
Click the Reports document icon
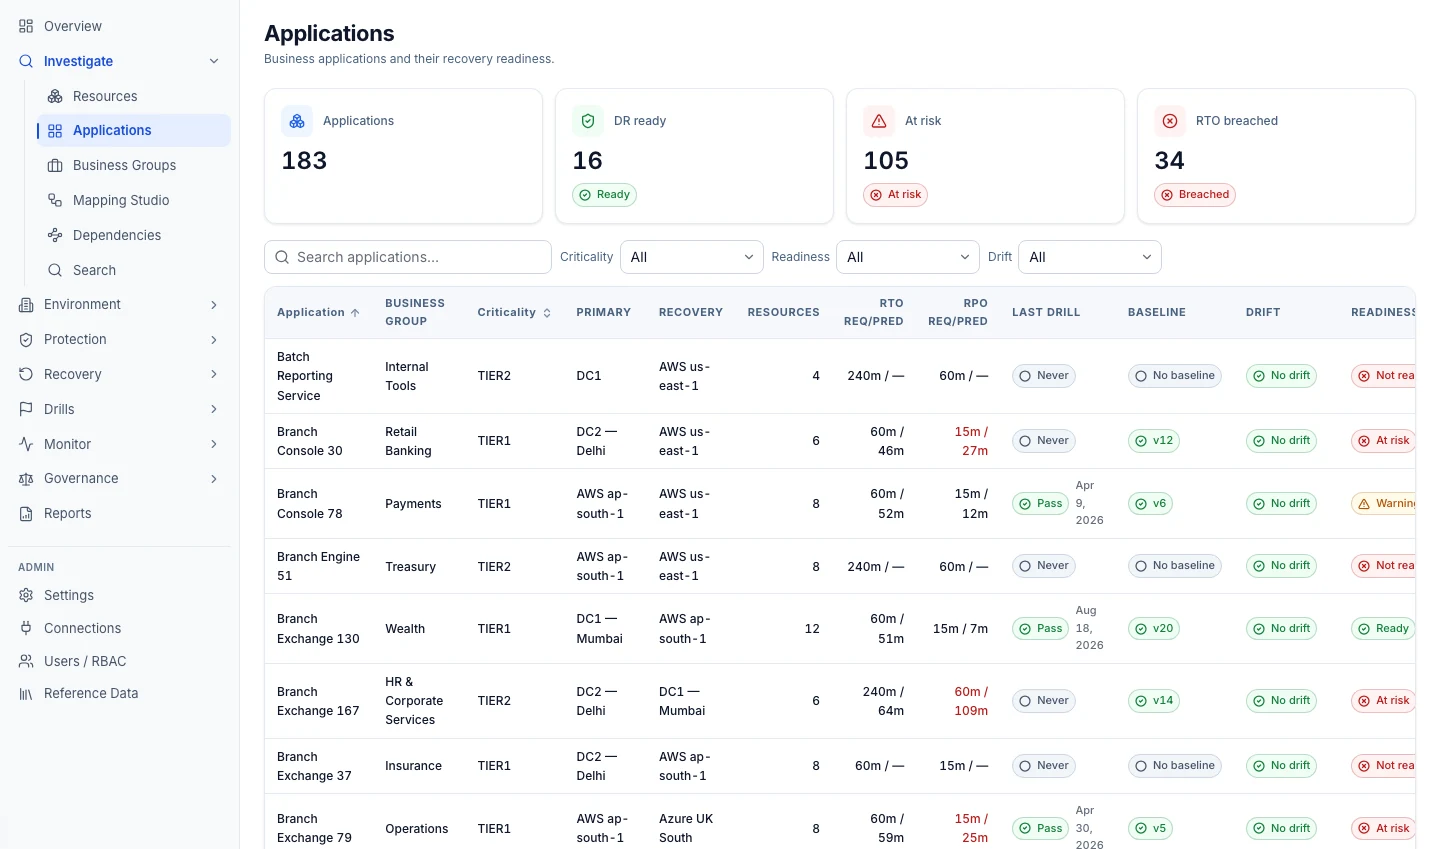click(x=26, y=513)
